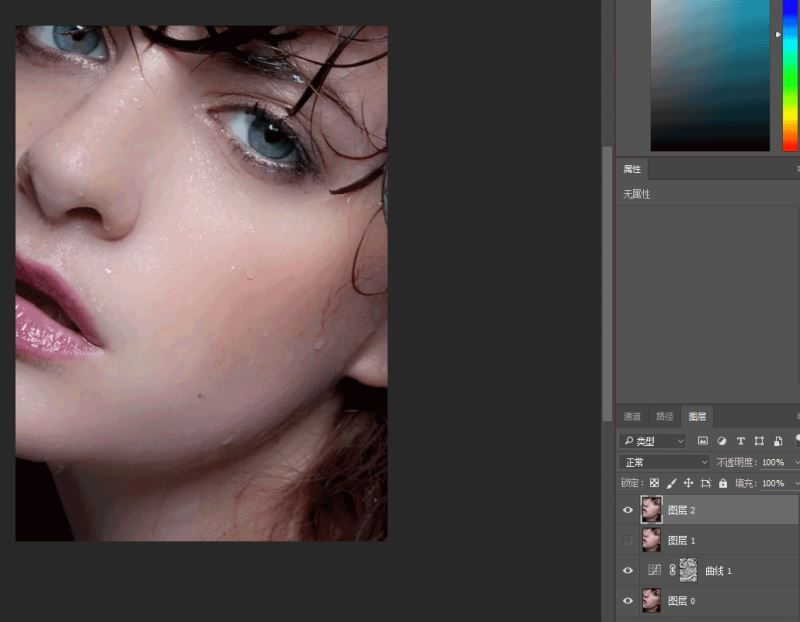The width and height of the screenshot is (800, 622).
Task: Show hidden 图层 1 visibility box
Action: [628, 540]
